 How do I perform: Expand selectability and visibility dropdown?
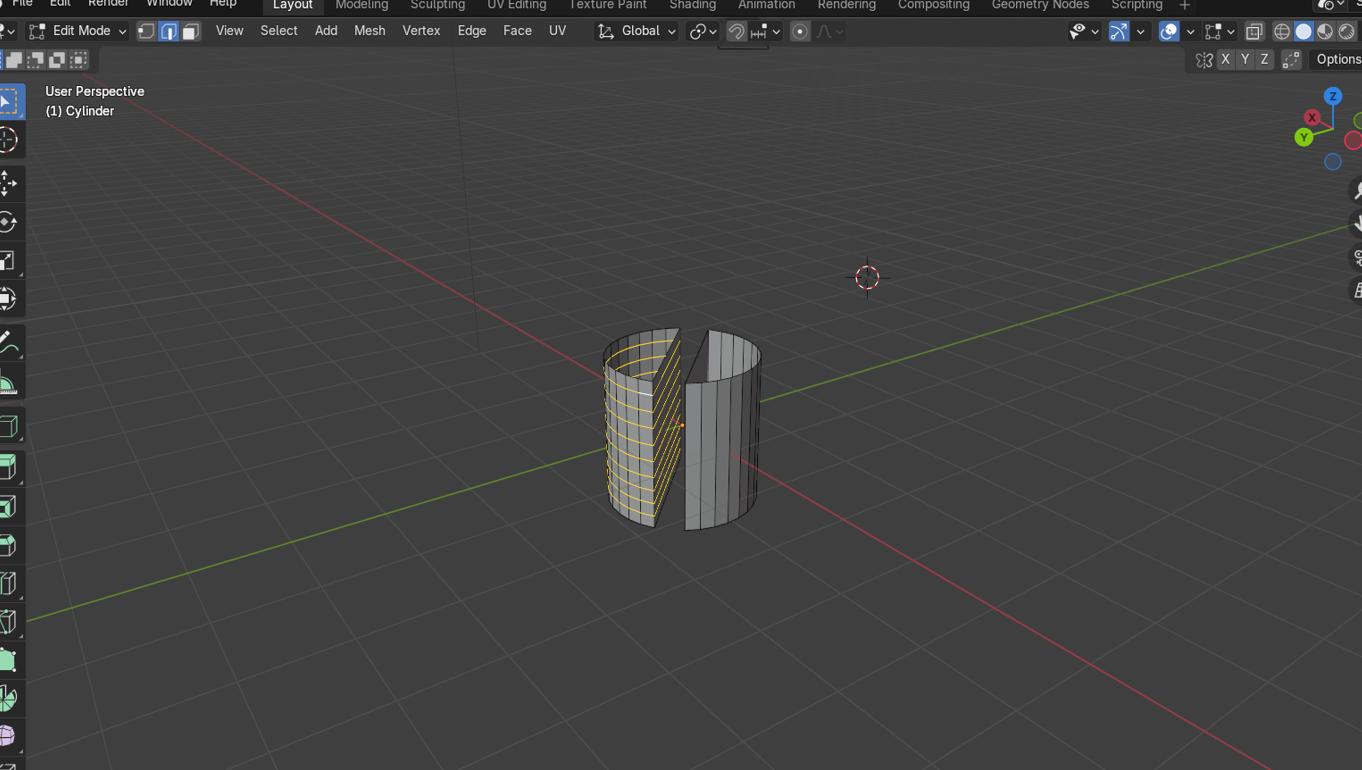pyautogui.click(x=1084, y=31)
